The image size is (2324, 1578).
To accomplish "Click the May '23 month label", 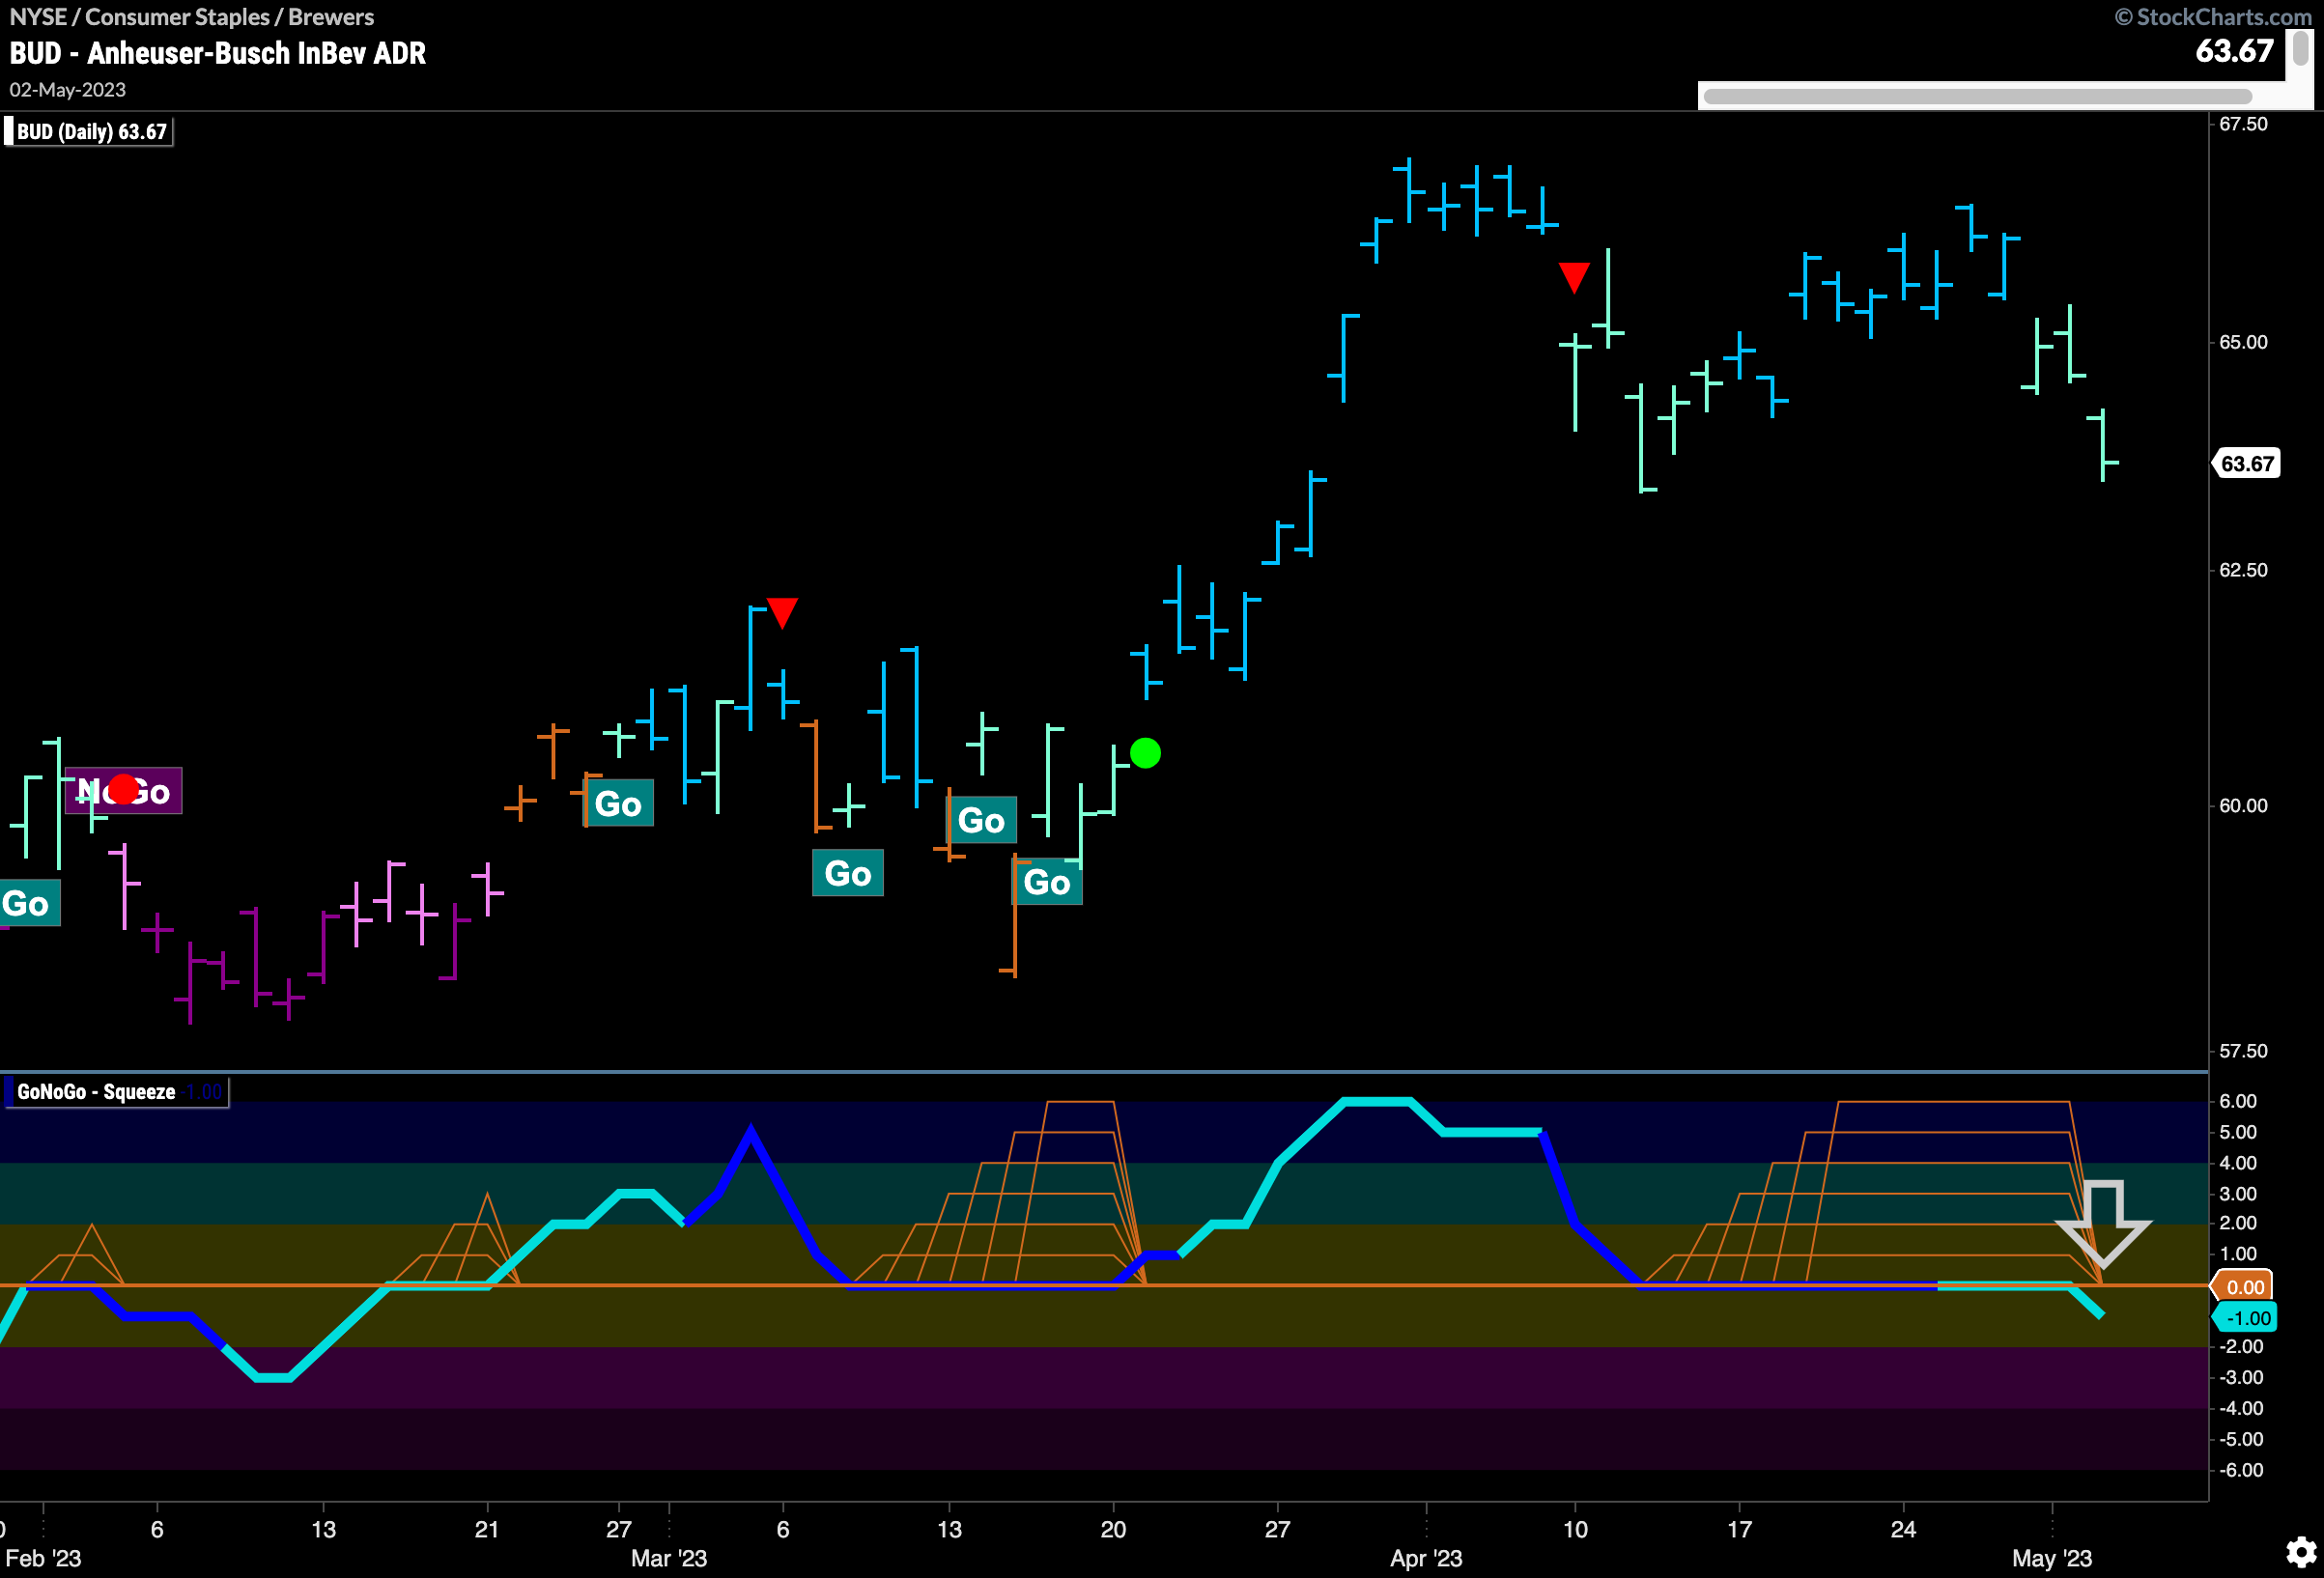I will point(2052,1558).
